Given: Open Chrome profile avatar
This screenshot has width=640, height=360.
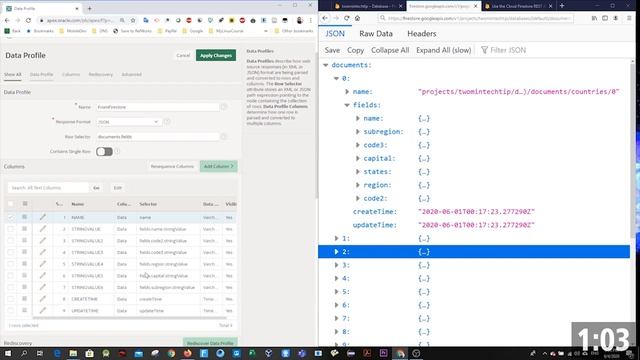Looking at the screenshot, I should coord(300,20).
